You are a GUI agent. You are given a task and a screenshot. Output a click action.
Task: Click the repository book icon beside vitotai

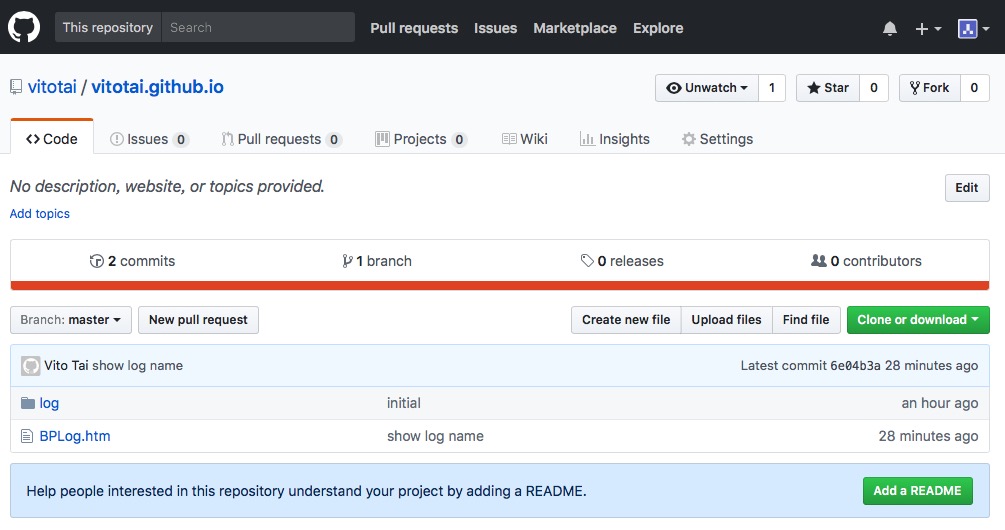point(16,87)
